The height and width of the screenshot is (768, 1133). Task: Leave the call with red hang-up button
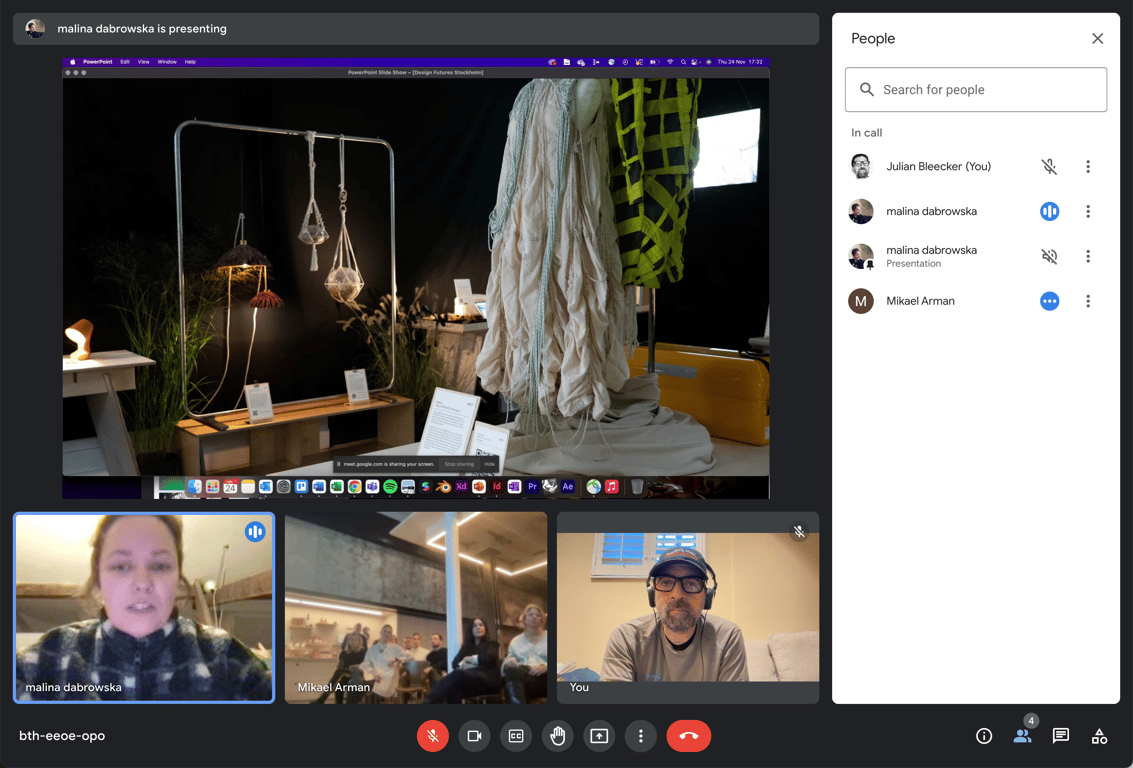(x=689, y=735)
